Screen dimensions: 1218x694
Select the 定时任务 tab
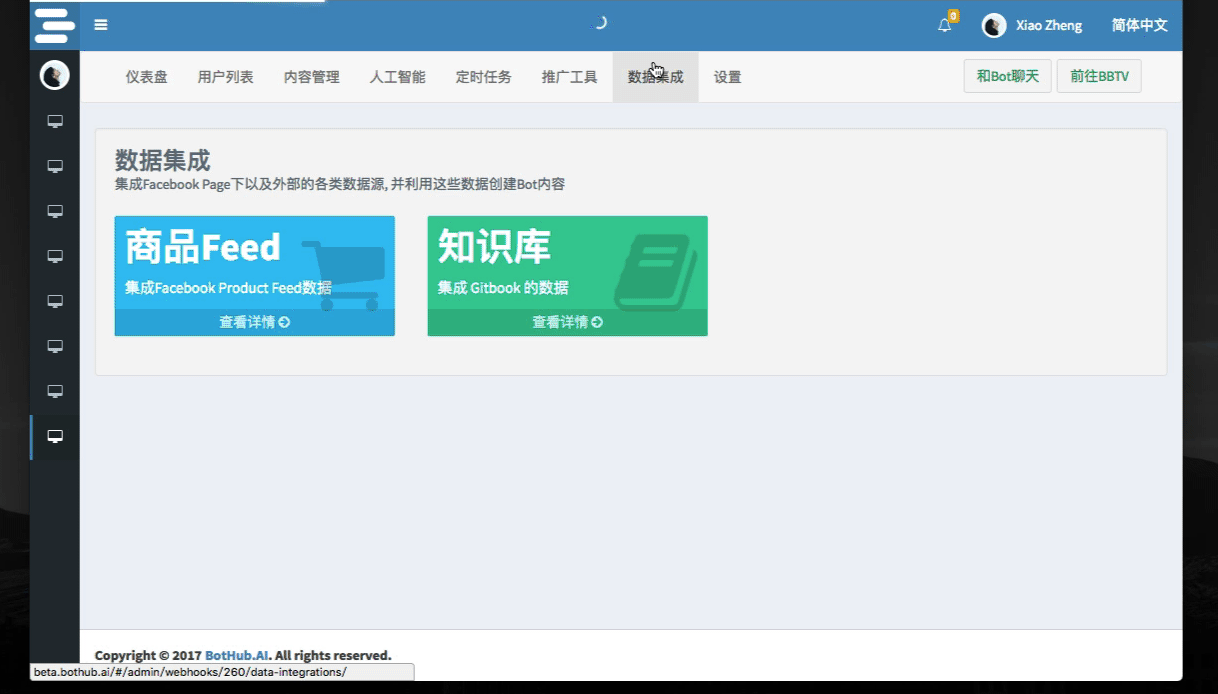point(483,77)
